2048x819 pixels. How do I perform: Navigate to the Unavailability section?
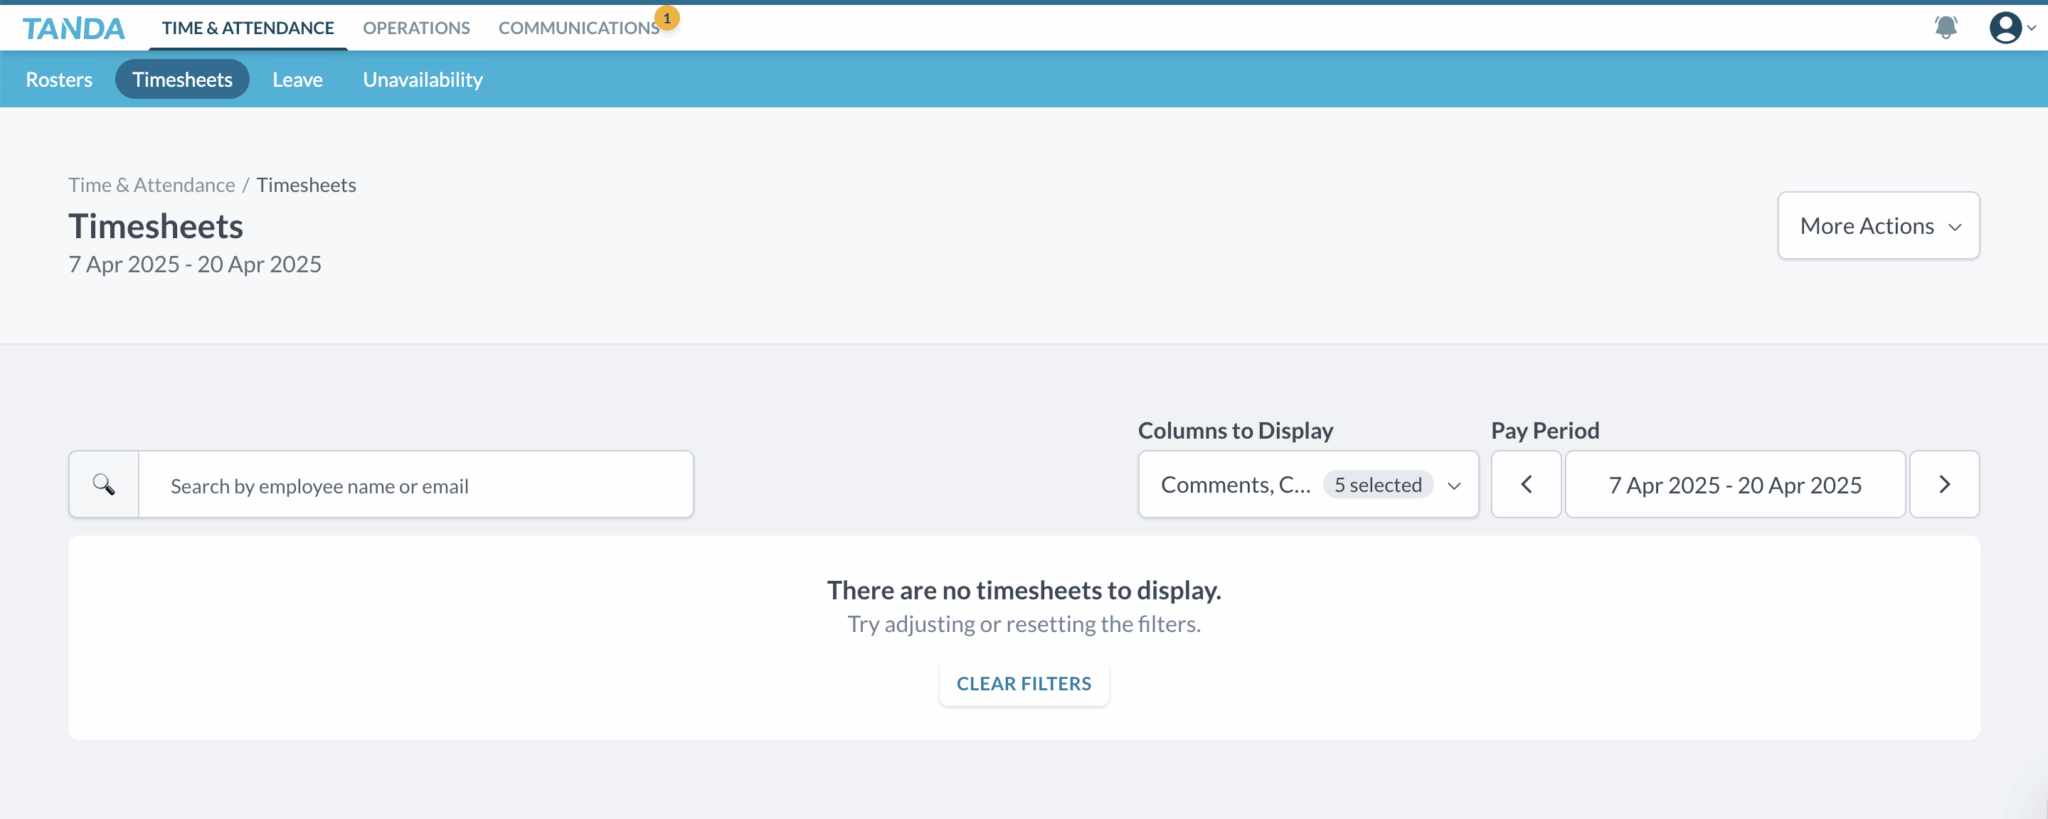[x=422, y=80]
